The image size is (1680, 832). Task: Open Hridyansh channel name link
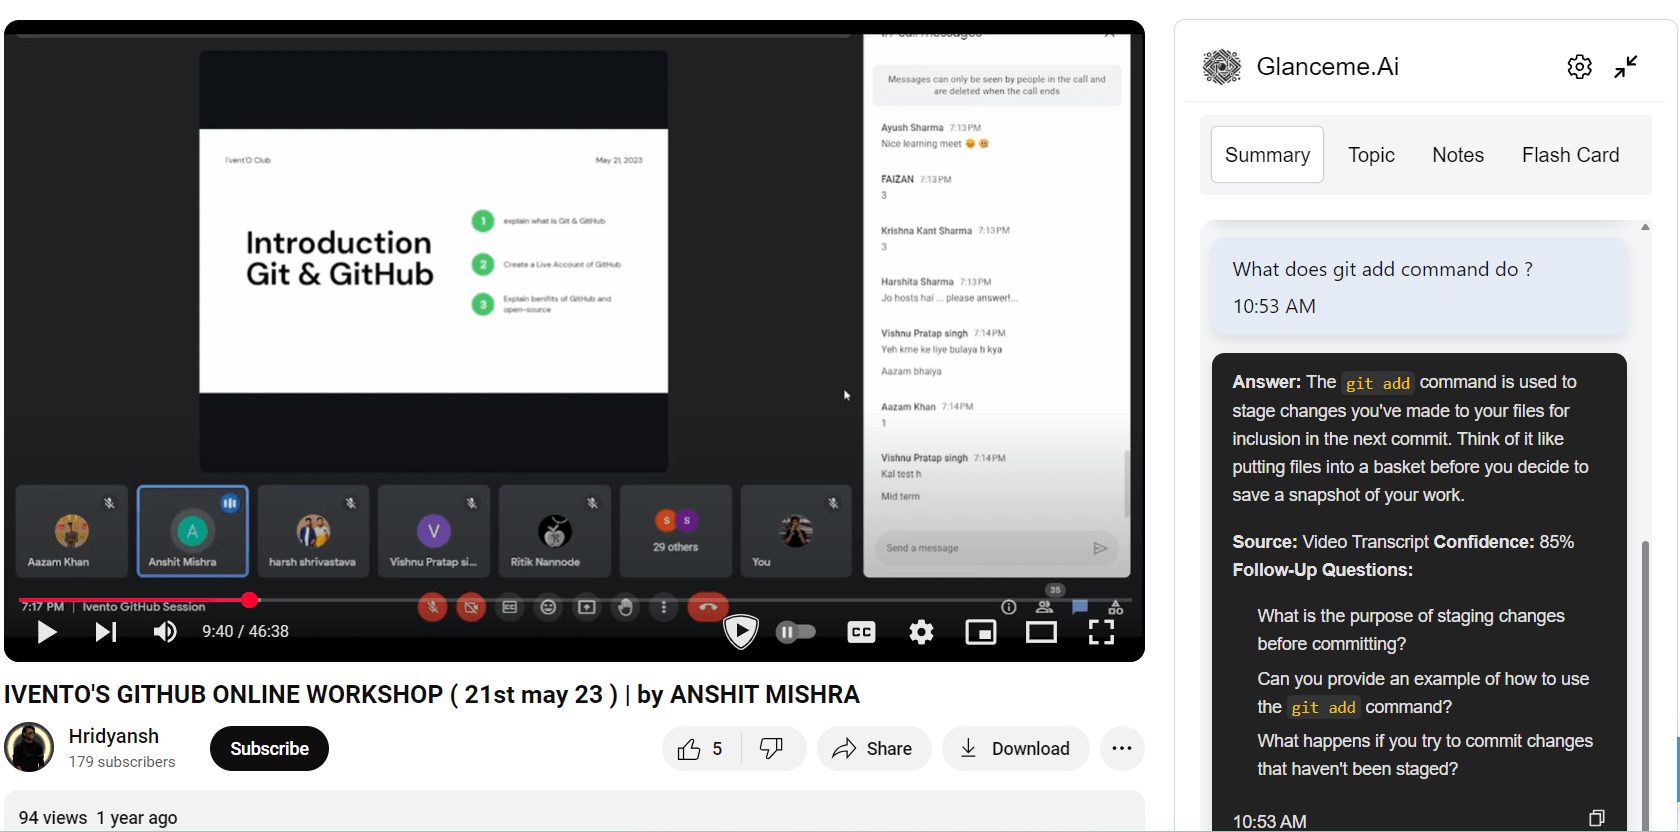pyautogui.click(x=114, y=736)
